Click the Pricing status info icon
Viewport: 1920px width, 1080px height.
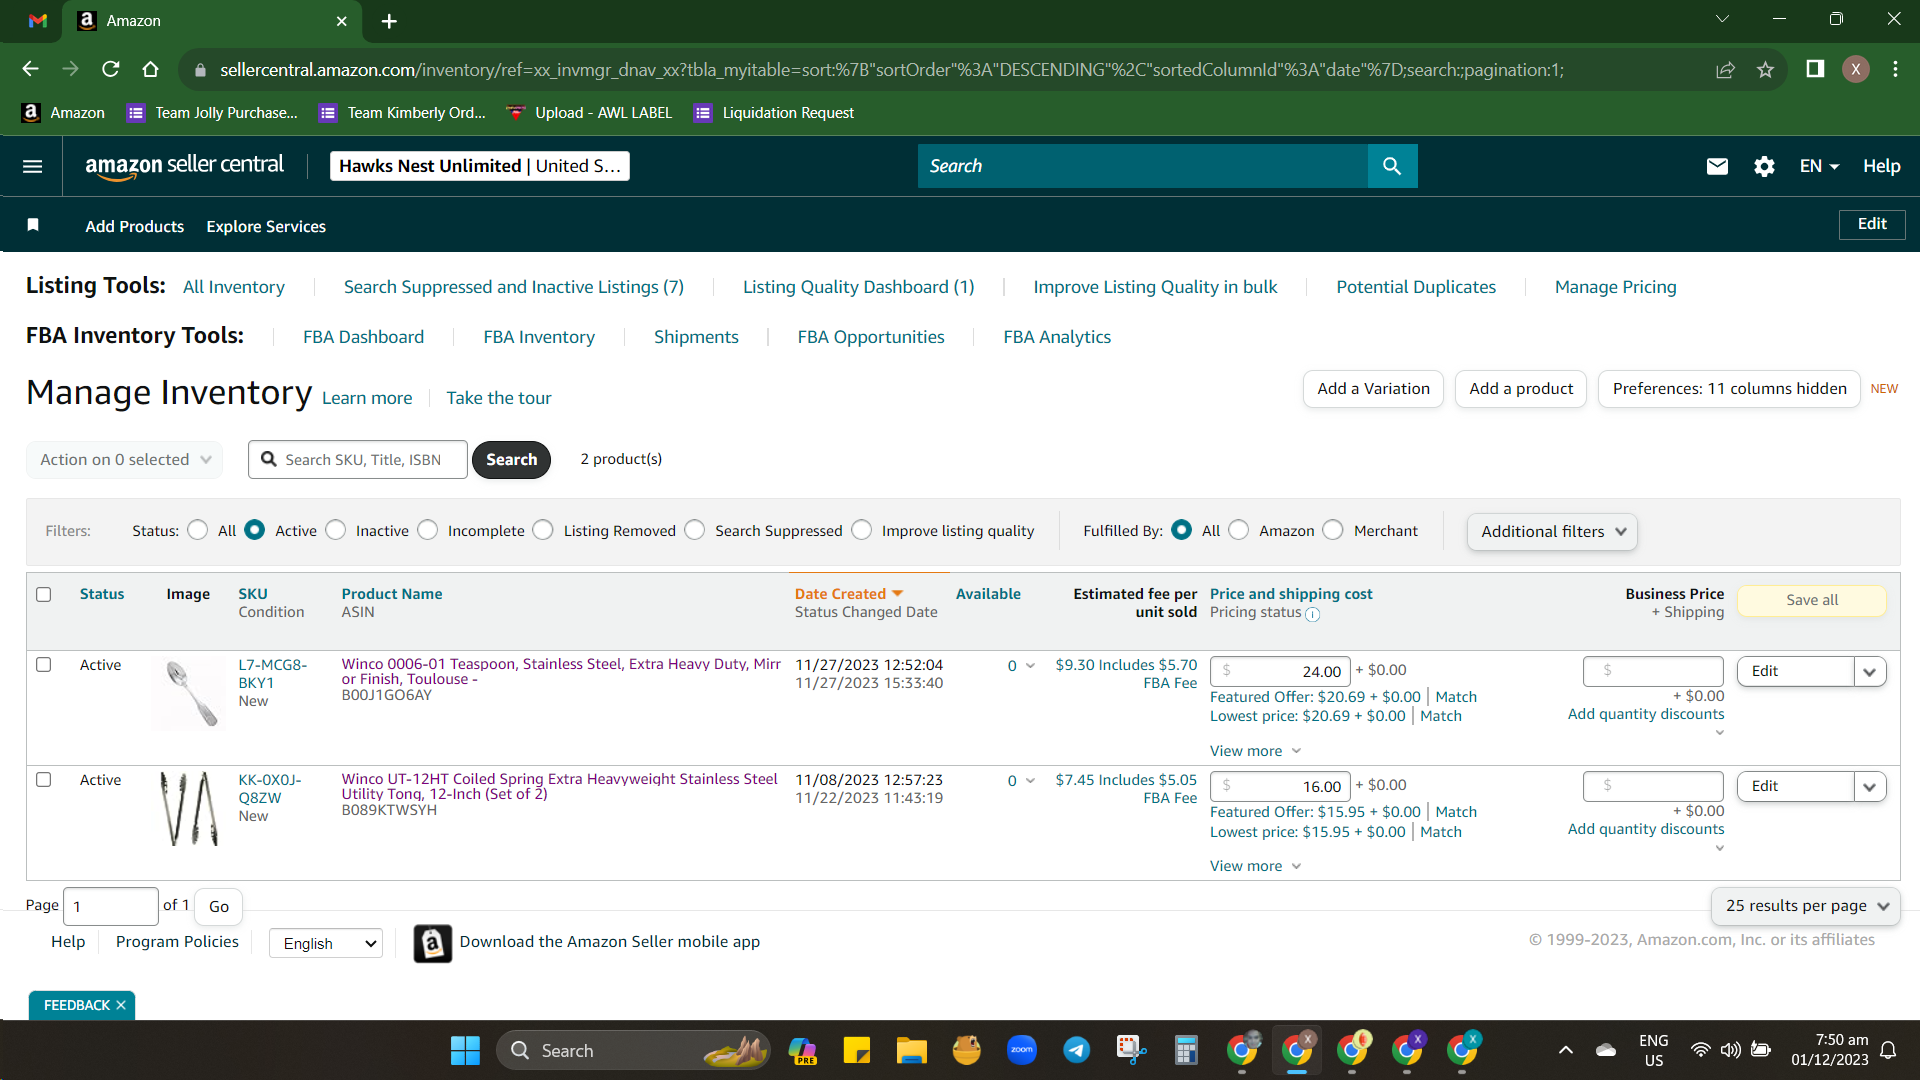pyautogui.click(x=1313, y=615)
